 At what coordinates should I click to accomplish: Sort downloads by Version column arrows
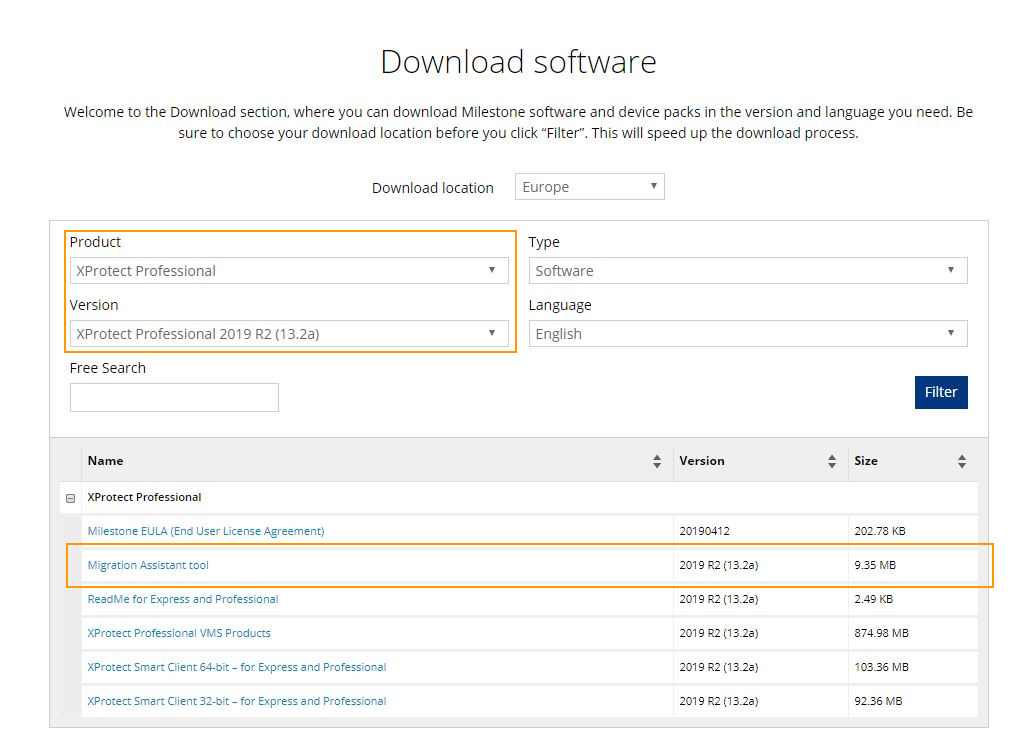[x=832, y=461]
